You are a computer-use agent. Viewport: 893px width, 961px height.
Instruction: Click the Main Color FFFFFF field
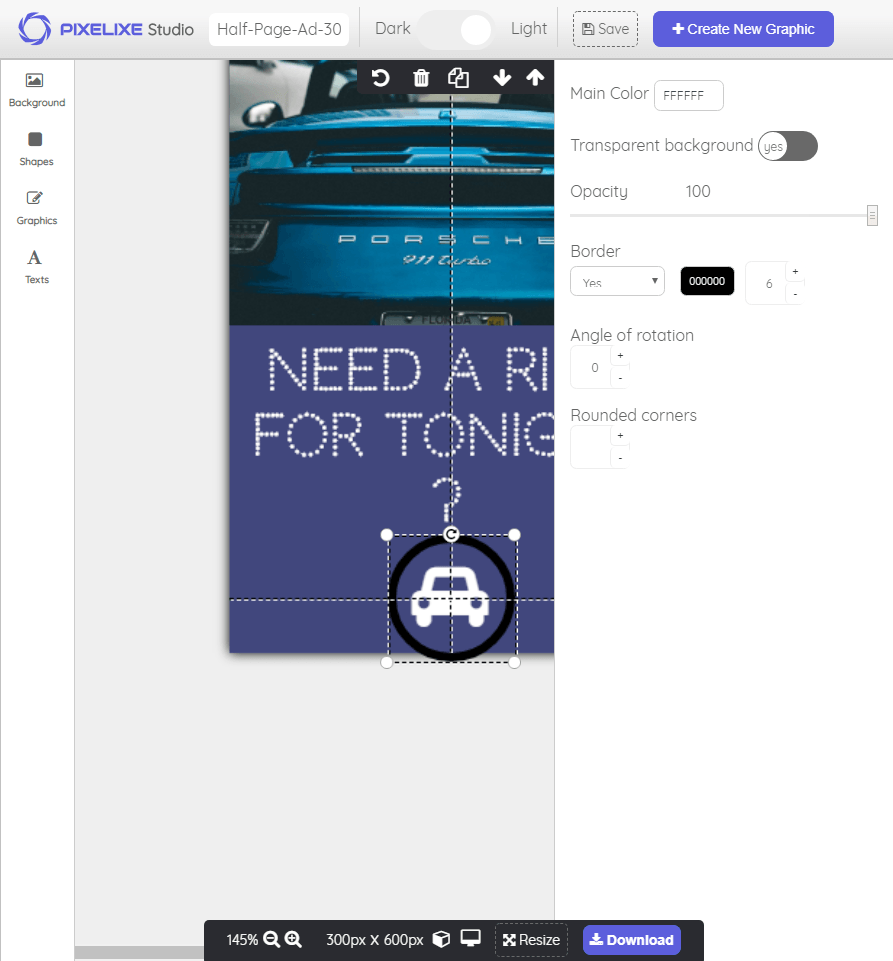(688, 96)
